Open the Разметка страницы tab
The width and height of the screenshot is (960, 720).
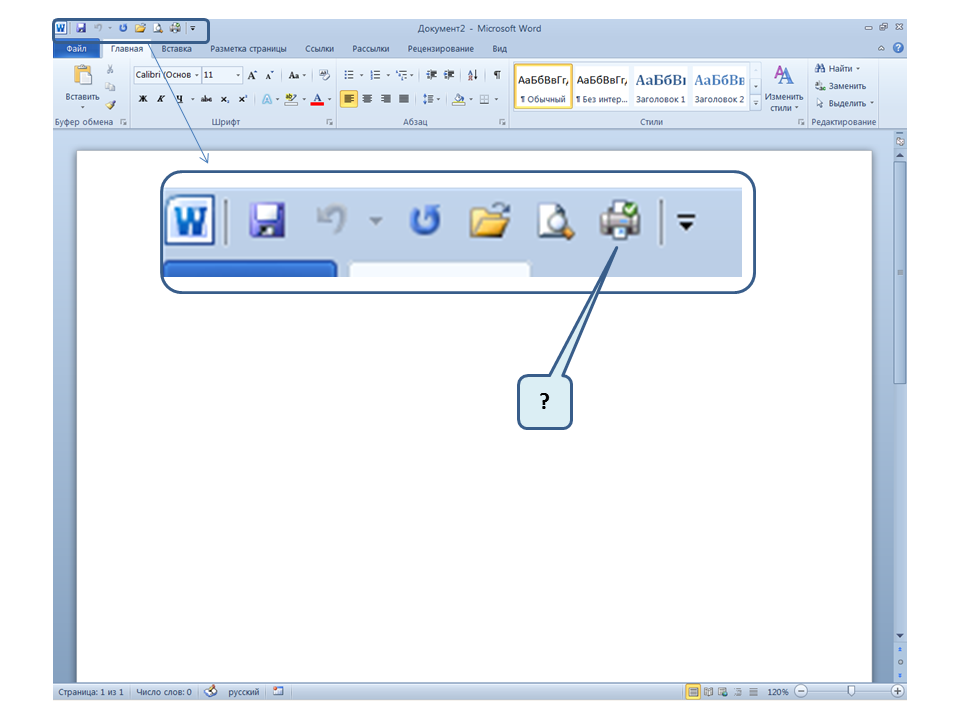tap(248, 48)
